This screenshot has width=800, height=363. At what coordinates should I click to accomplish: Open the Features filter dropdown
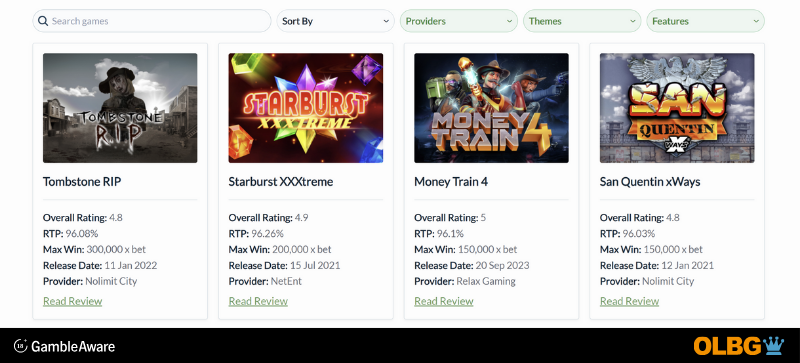coord(705,21)
